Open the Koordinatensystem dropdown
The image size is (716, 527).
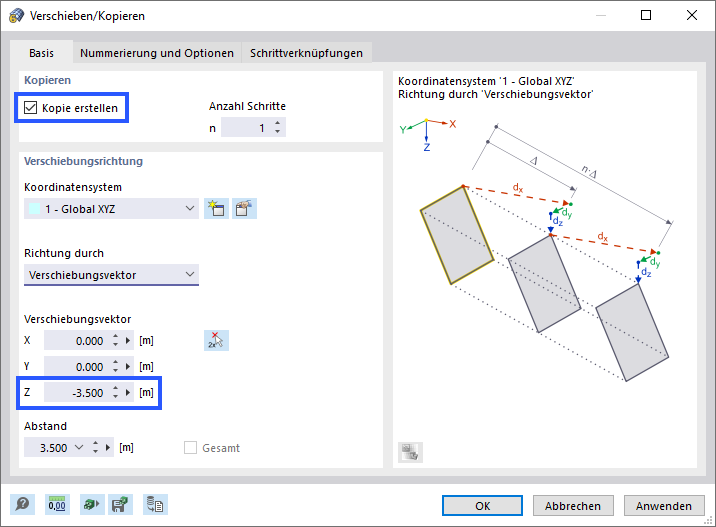click(111, 209)
